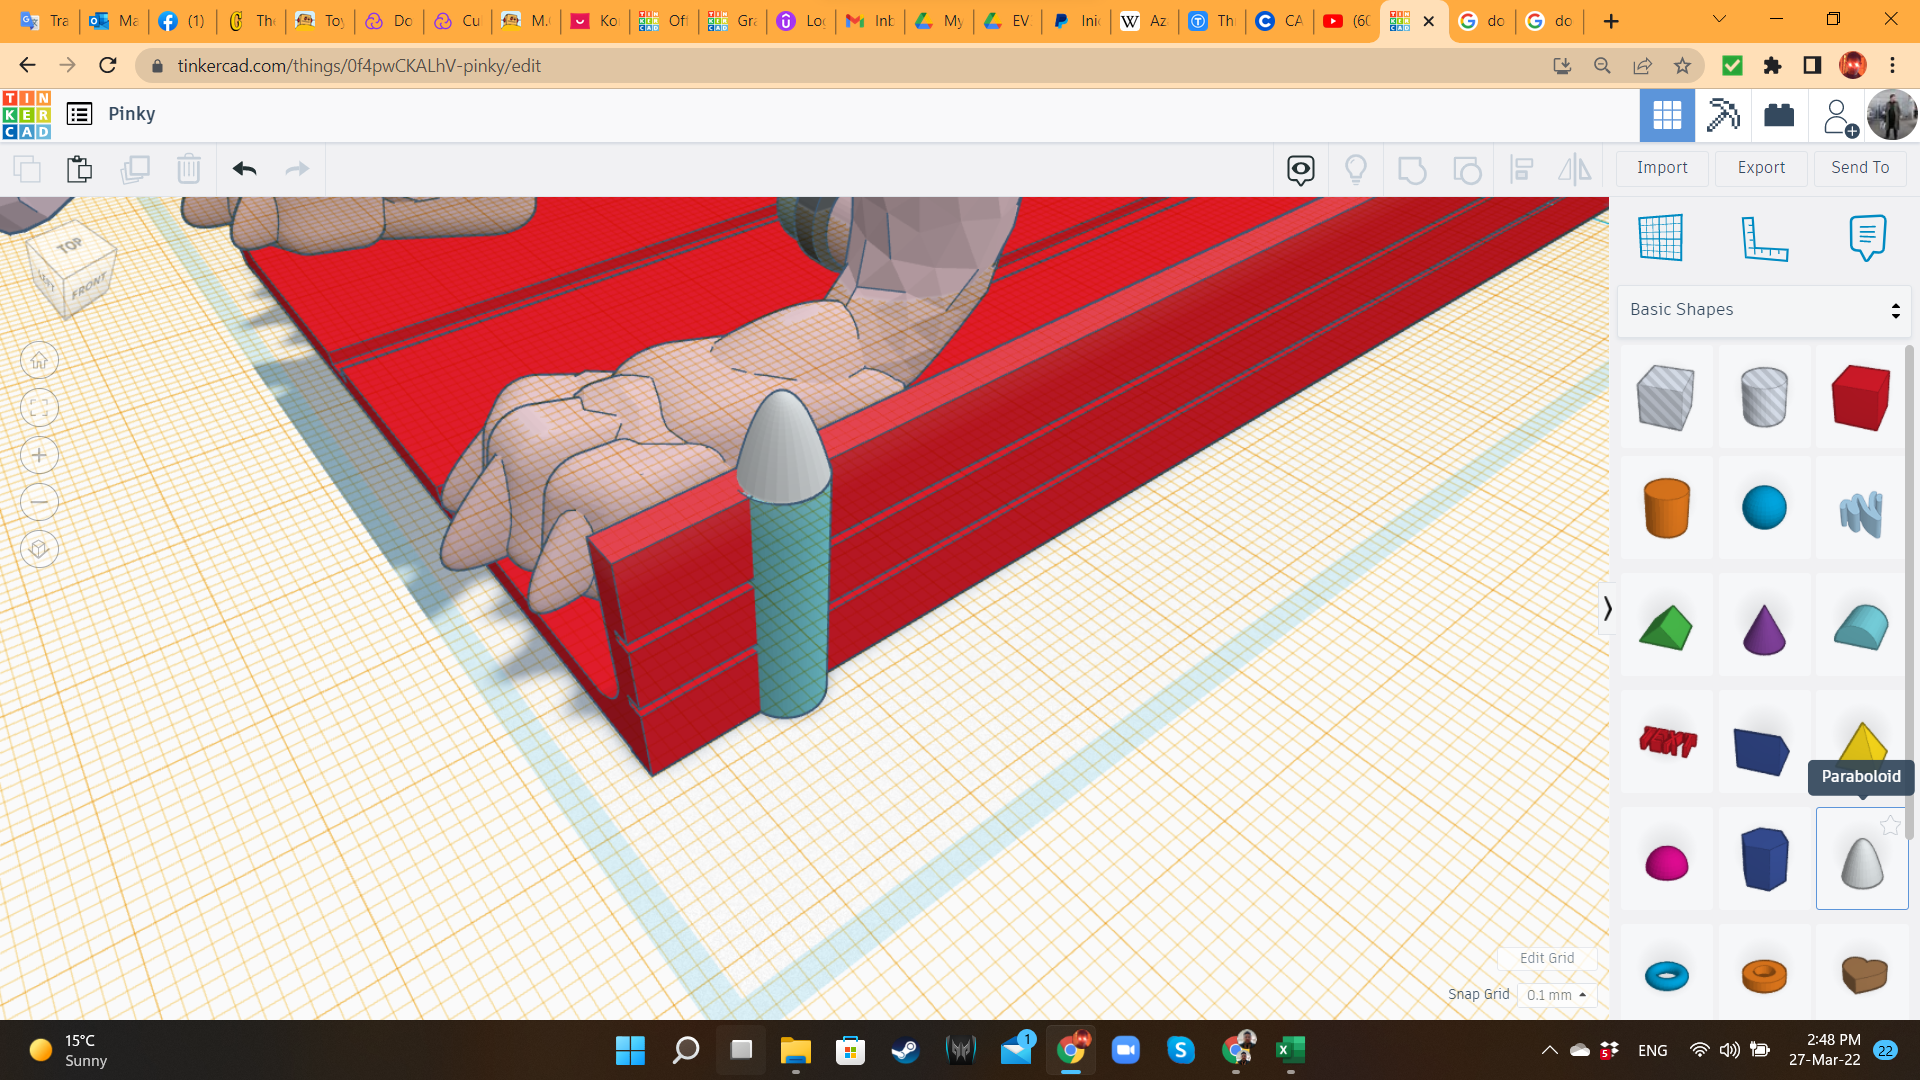This screenshot has height=1080, width=1920.
Task: Select the red Box shape
Action: 1860,397
